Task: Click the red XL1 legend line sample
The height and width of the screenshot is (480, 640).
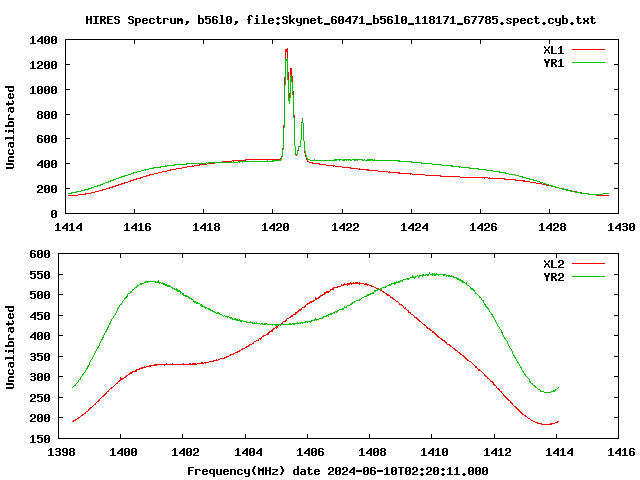Action: click(588, 50)
